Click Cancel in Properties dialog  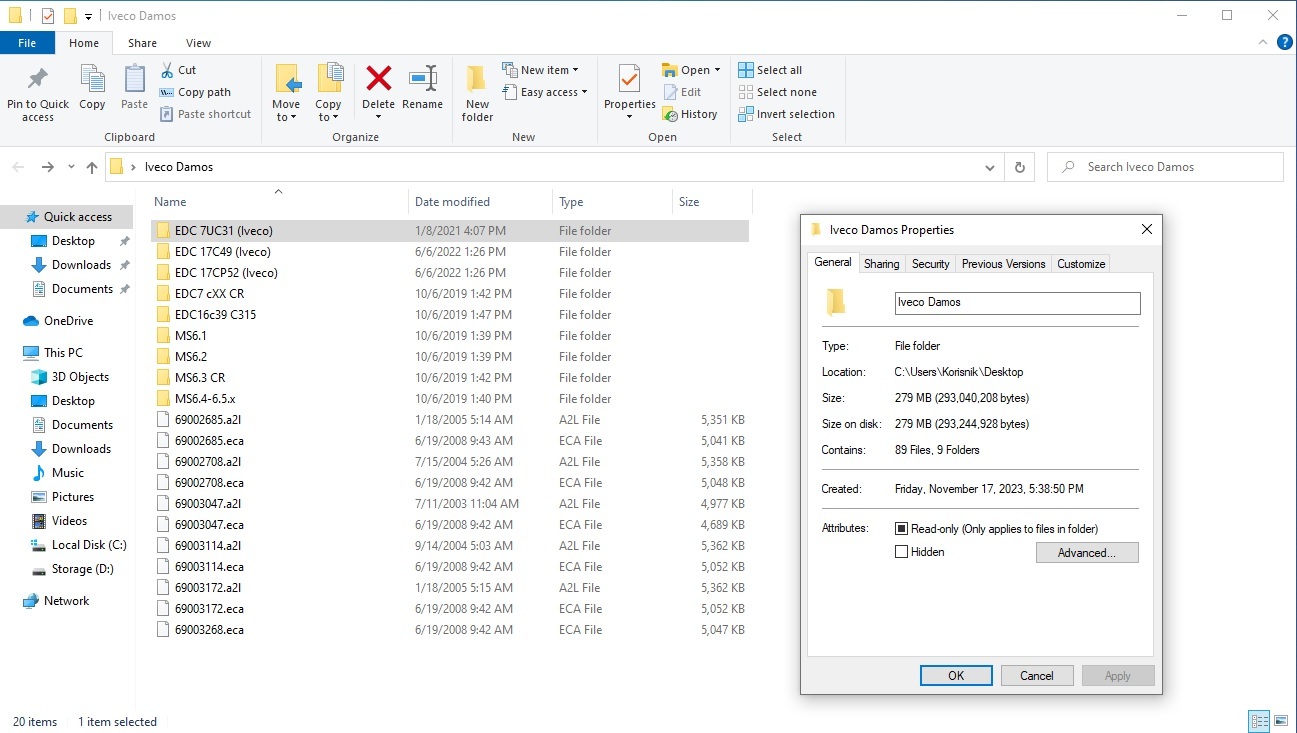click(1037, 676)
